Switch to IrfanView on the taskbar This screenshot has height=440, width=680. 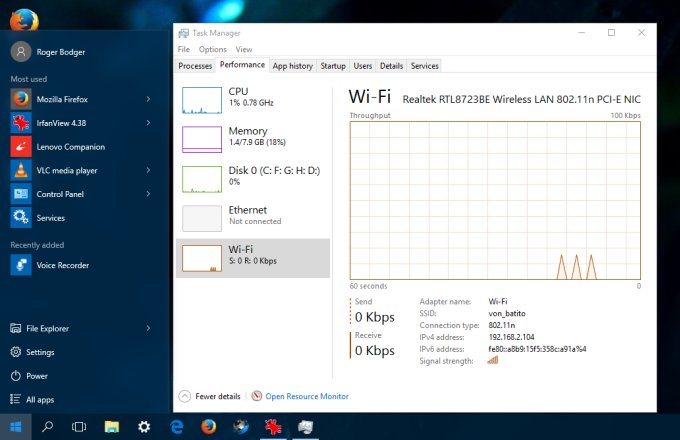click(x=273, y=427)
